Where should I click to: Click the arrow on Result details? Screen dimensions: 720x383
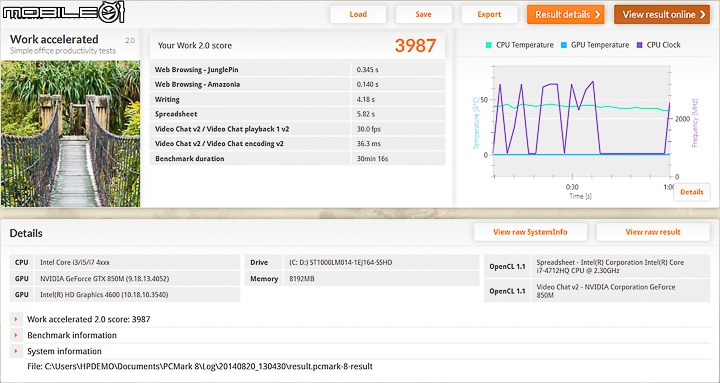click(x=597, y=14)
